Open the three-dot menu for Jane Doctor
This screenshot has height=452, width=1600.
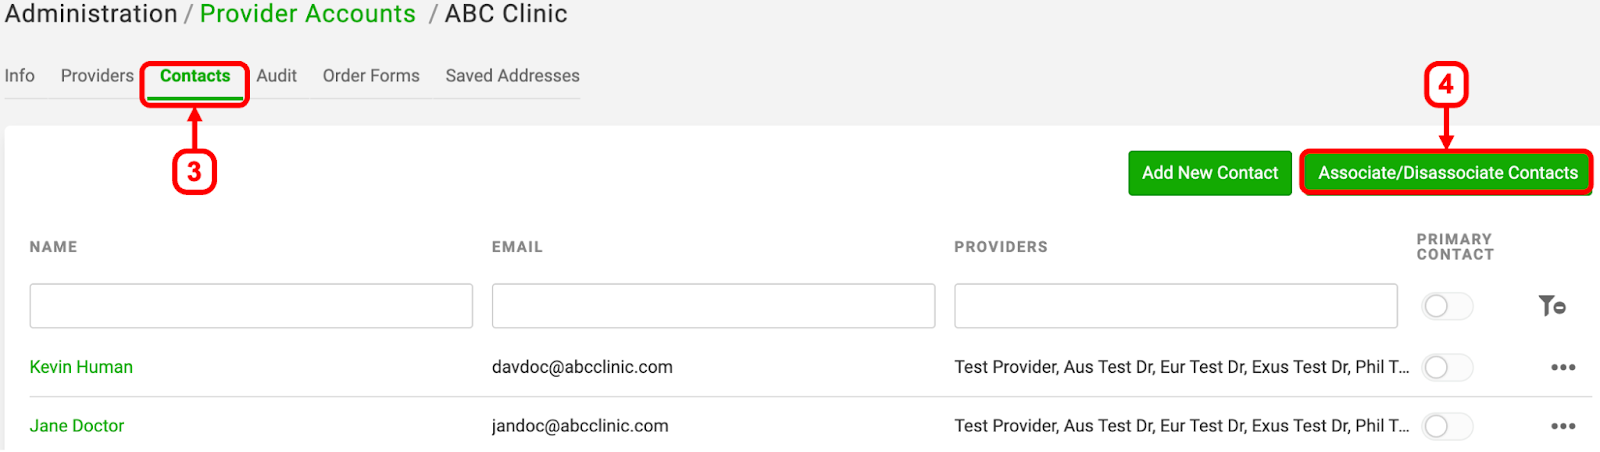pyautogui.click(x=1563, y=426)
